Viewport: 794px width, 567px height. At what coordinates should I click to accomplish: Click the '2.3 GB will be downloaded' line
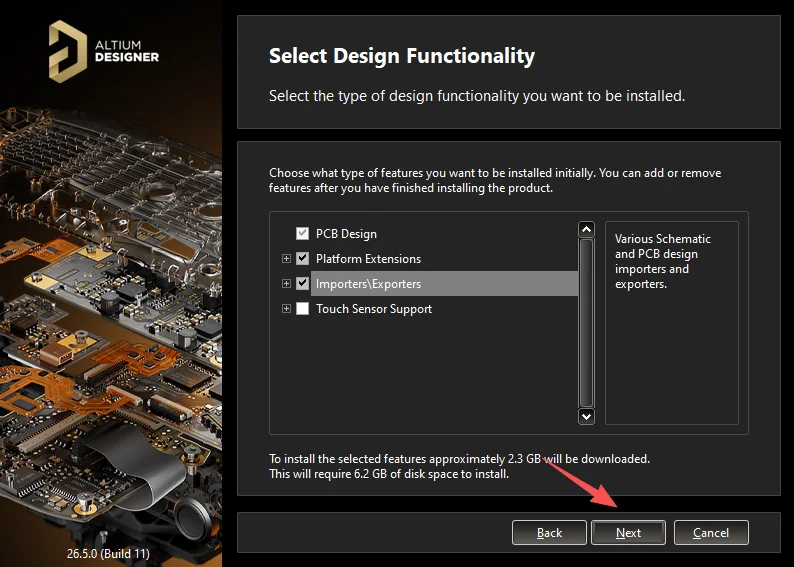point(459,459)
